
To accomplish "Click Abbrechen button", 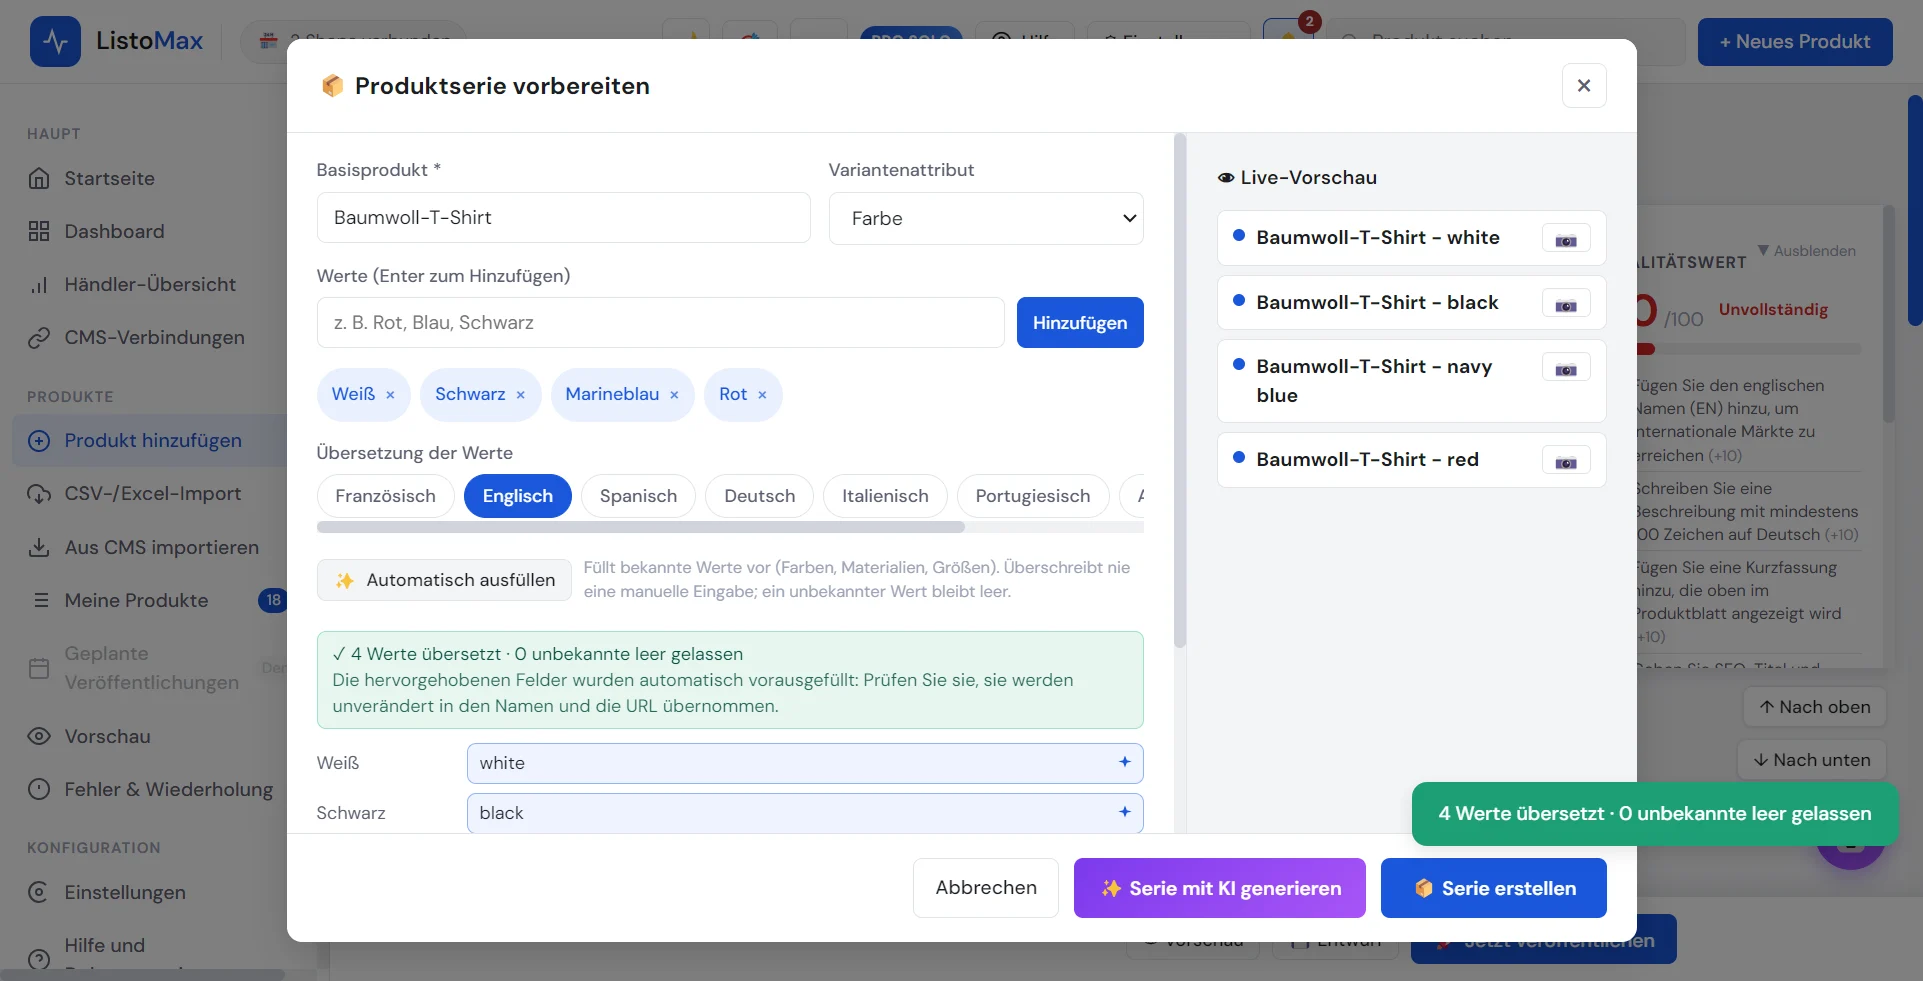I will point(986,888).
